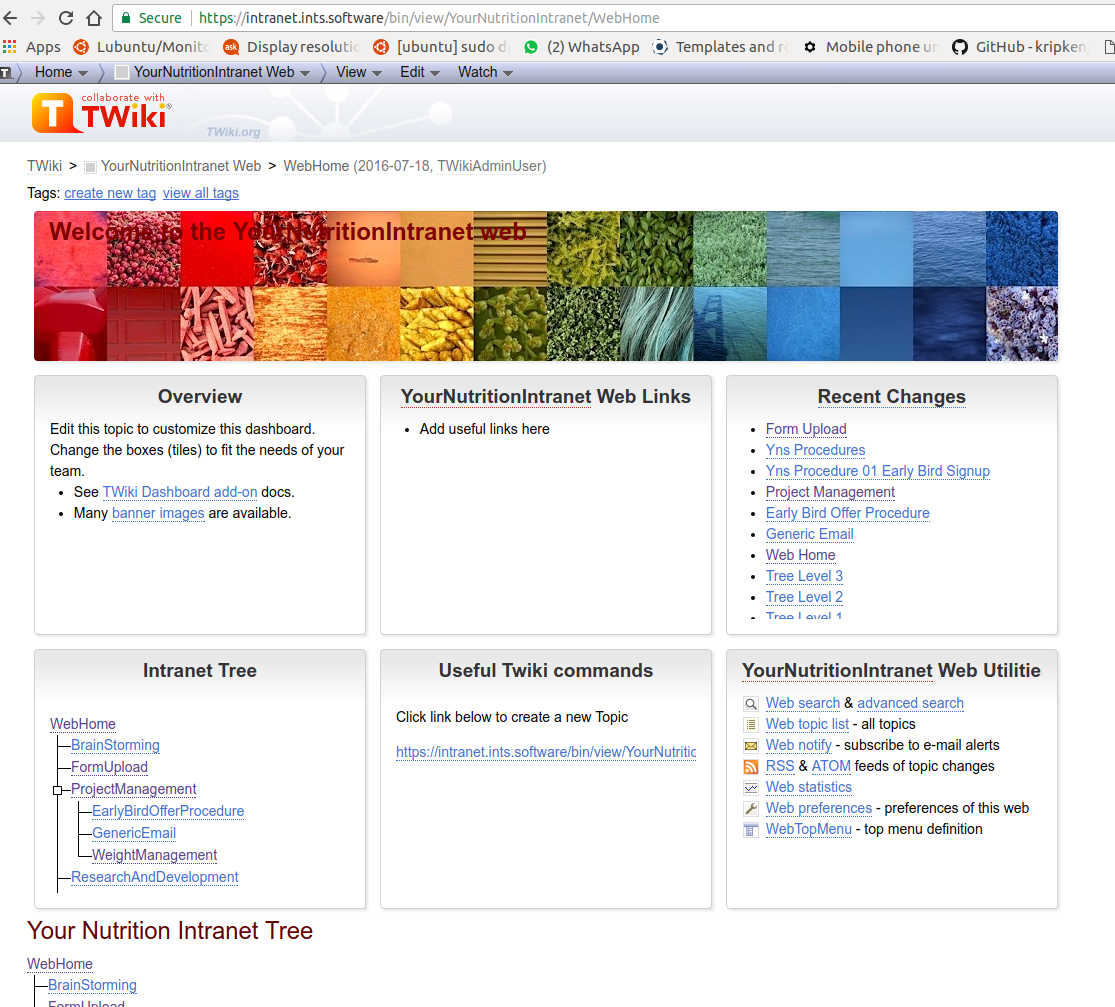Click the browser reload icon

click(66, 18)
